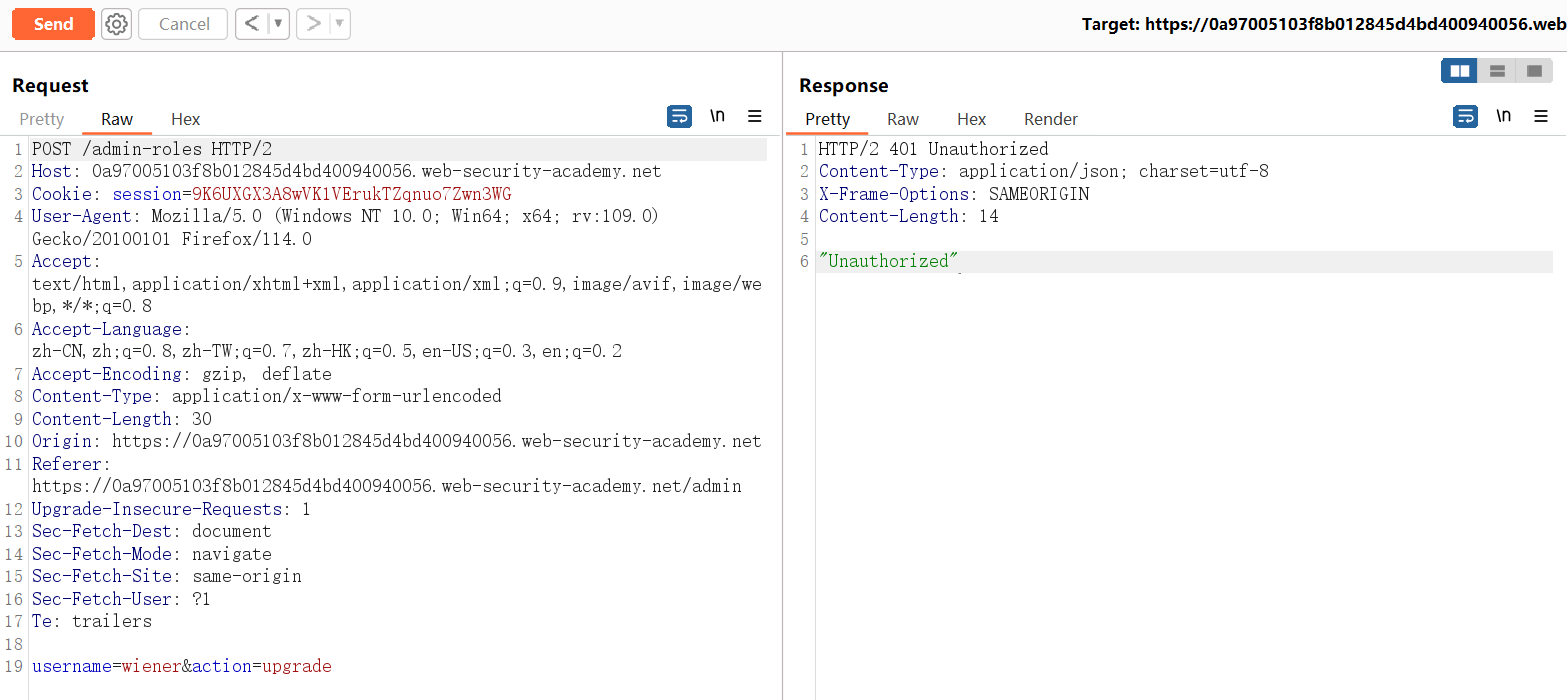1567x700 pixels.
Task: Switch to top-bottom split layout
Action: [1497, 71]
